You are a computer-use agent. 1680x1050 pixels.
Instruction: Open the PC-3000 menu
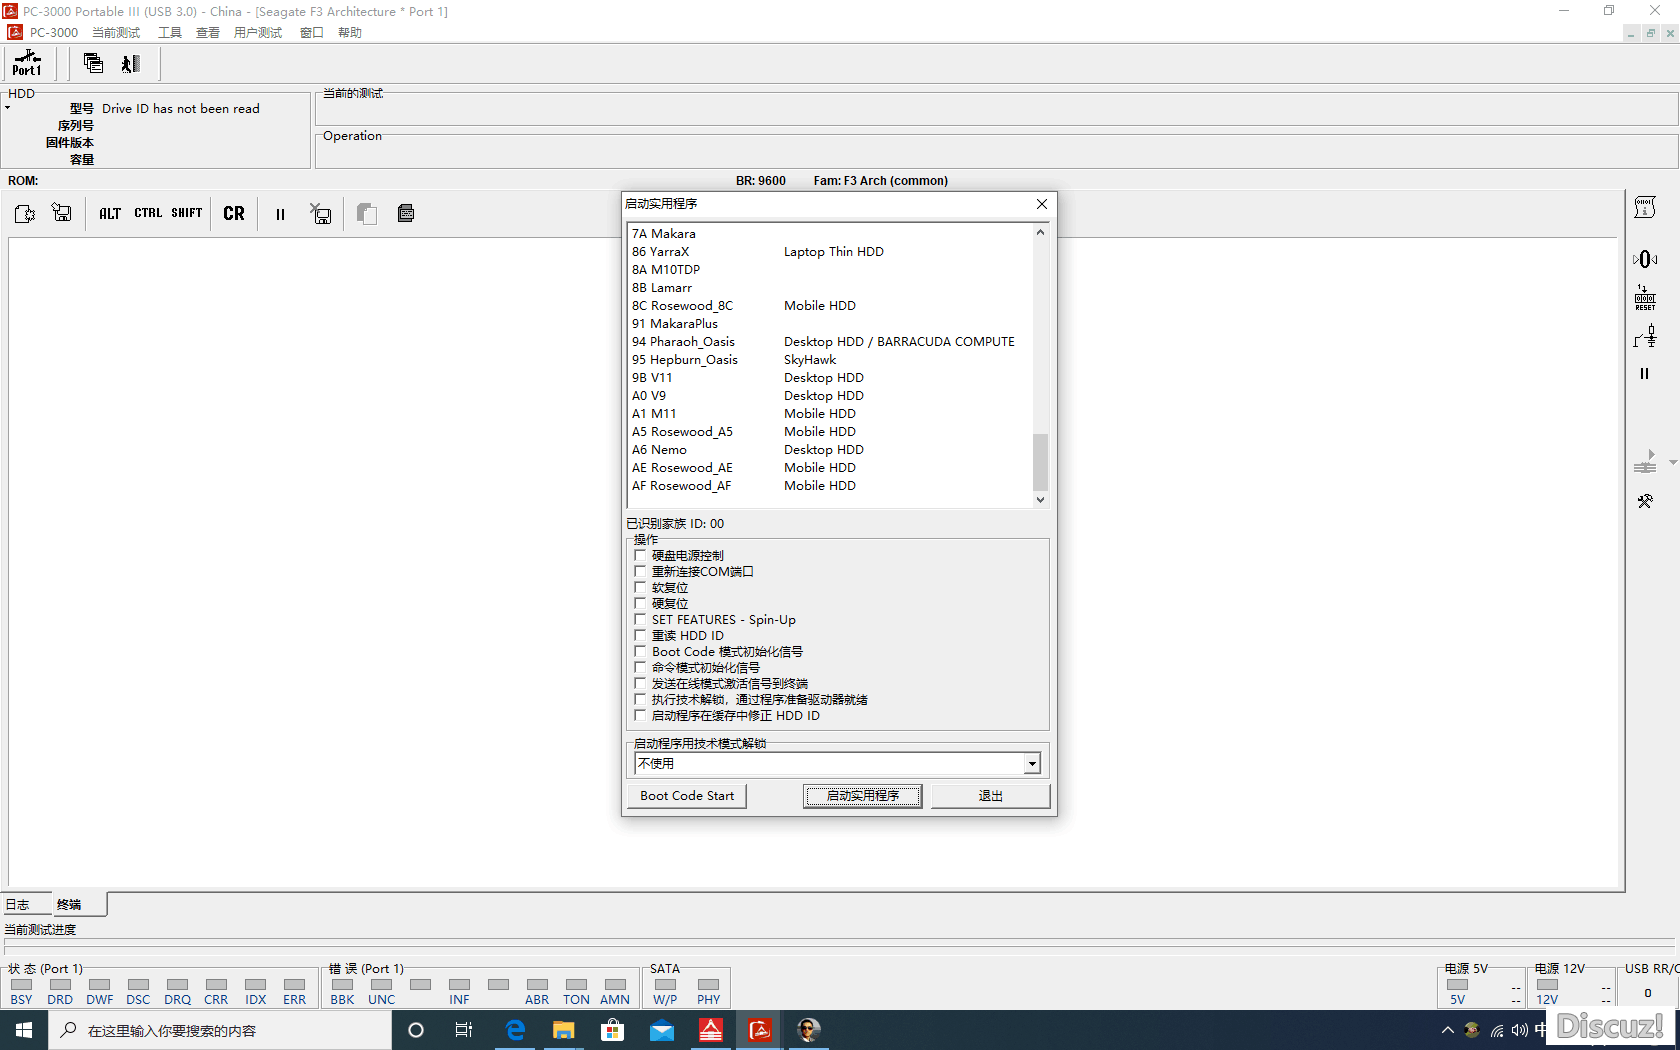(53, 33)
